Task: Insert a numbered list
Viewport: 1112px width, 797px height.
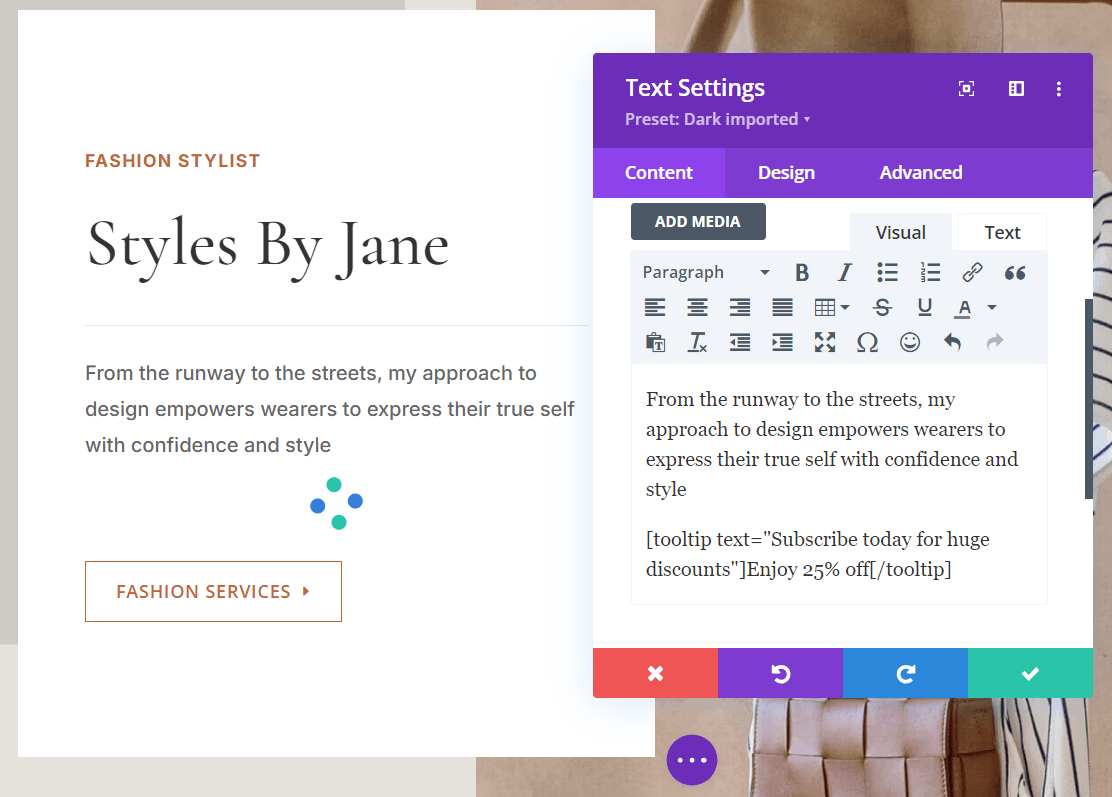Action: [930, 272]
